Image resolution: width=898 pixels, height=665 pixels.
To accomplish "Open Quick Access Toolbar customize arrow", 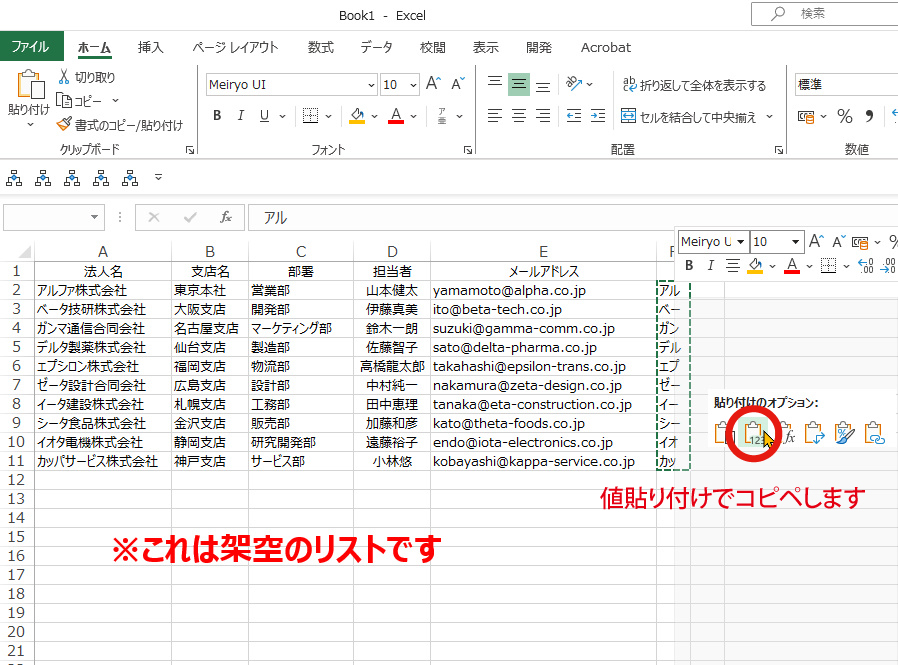I will (x=159, y=178).
